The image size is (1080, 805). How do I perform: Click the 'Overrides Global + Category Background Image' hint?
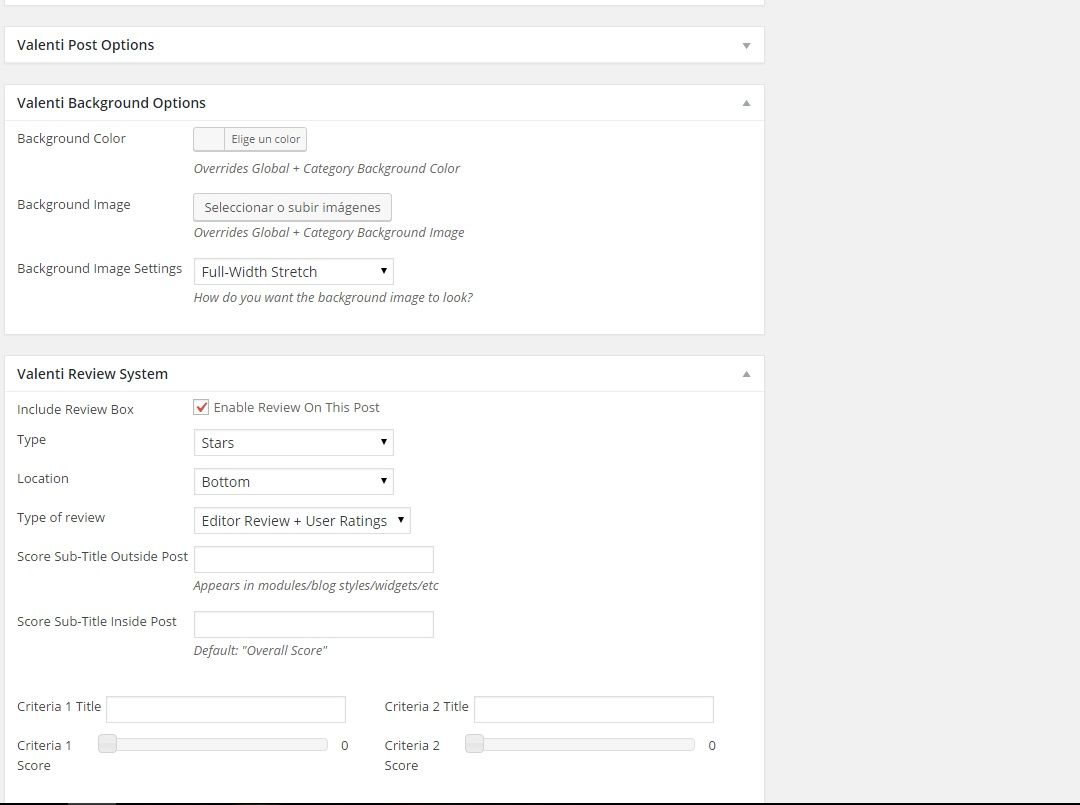(329, 233)
